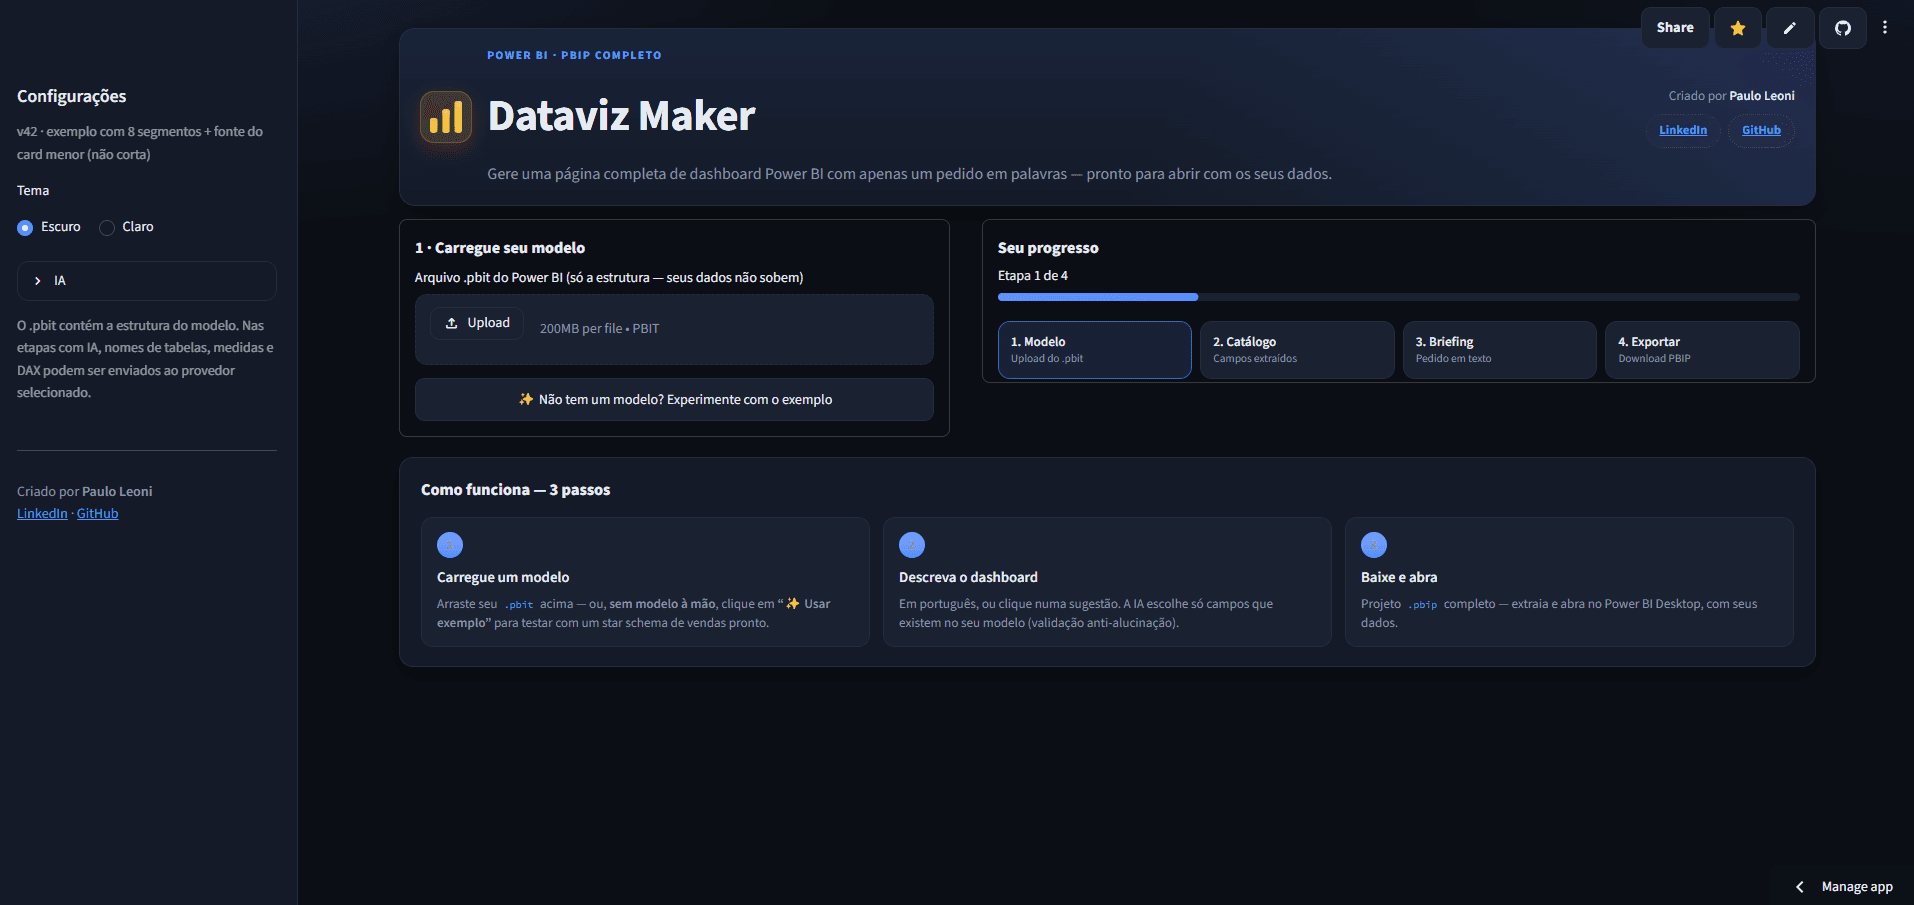This screenshot has height=905, width=1914.
Task: Click the step 2 circle in Descreva o dashboard
Action: coord(912,545)
